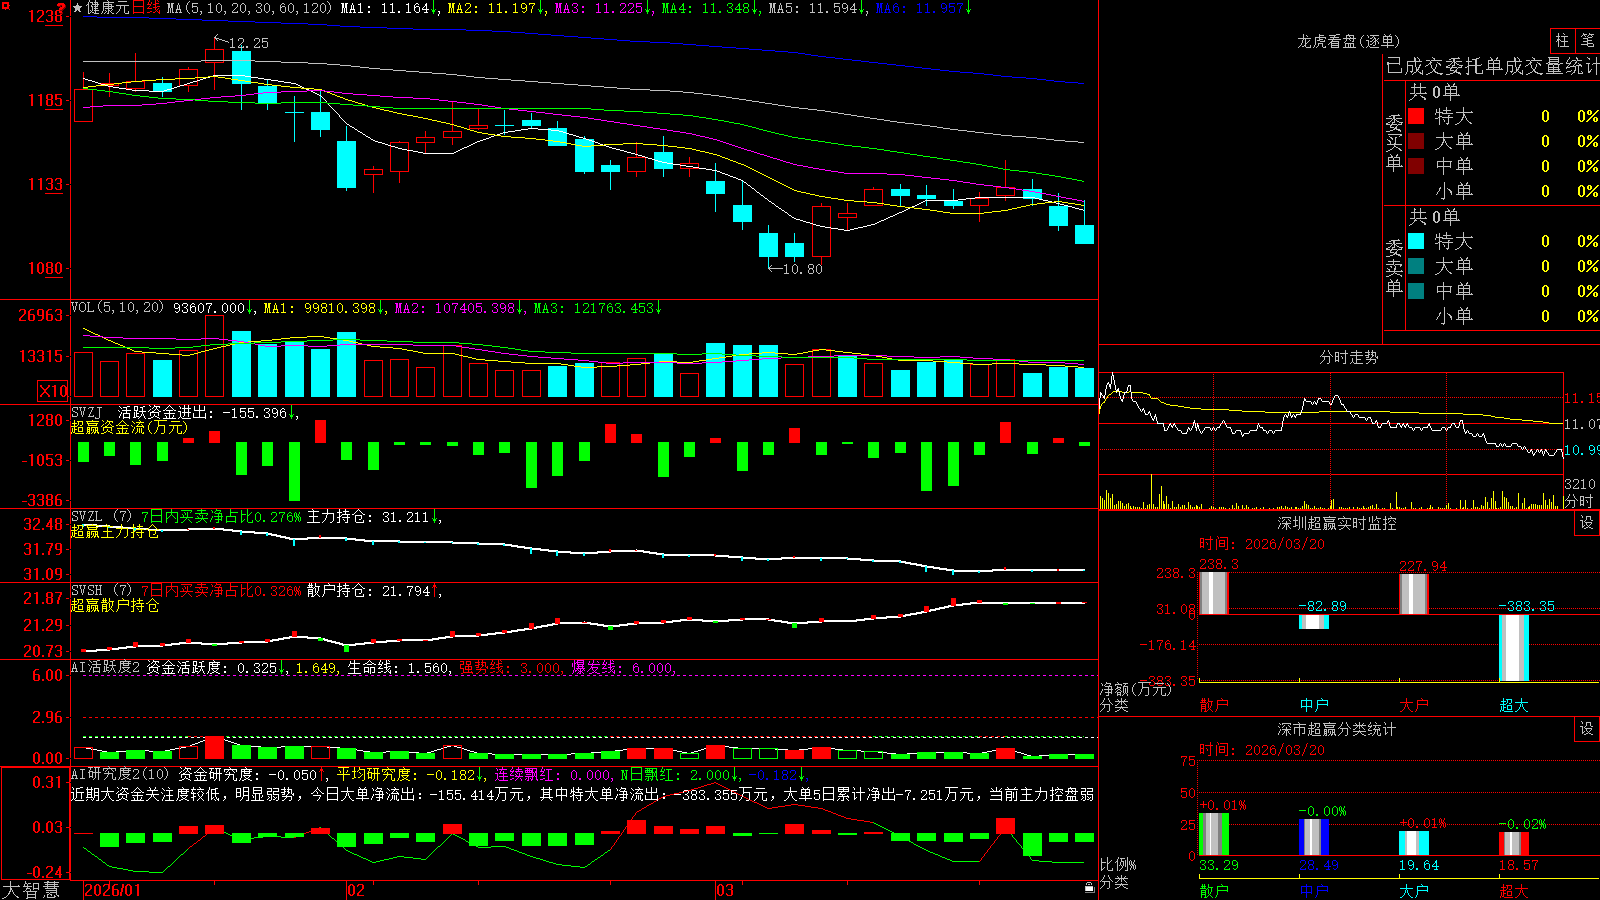Screen dimensions: 1600x900
Task: Click the 共0单 count under 委卖单
Action: pos(1434,216)
